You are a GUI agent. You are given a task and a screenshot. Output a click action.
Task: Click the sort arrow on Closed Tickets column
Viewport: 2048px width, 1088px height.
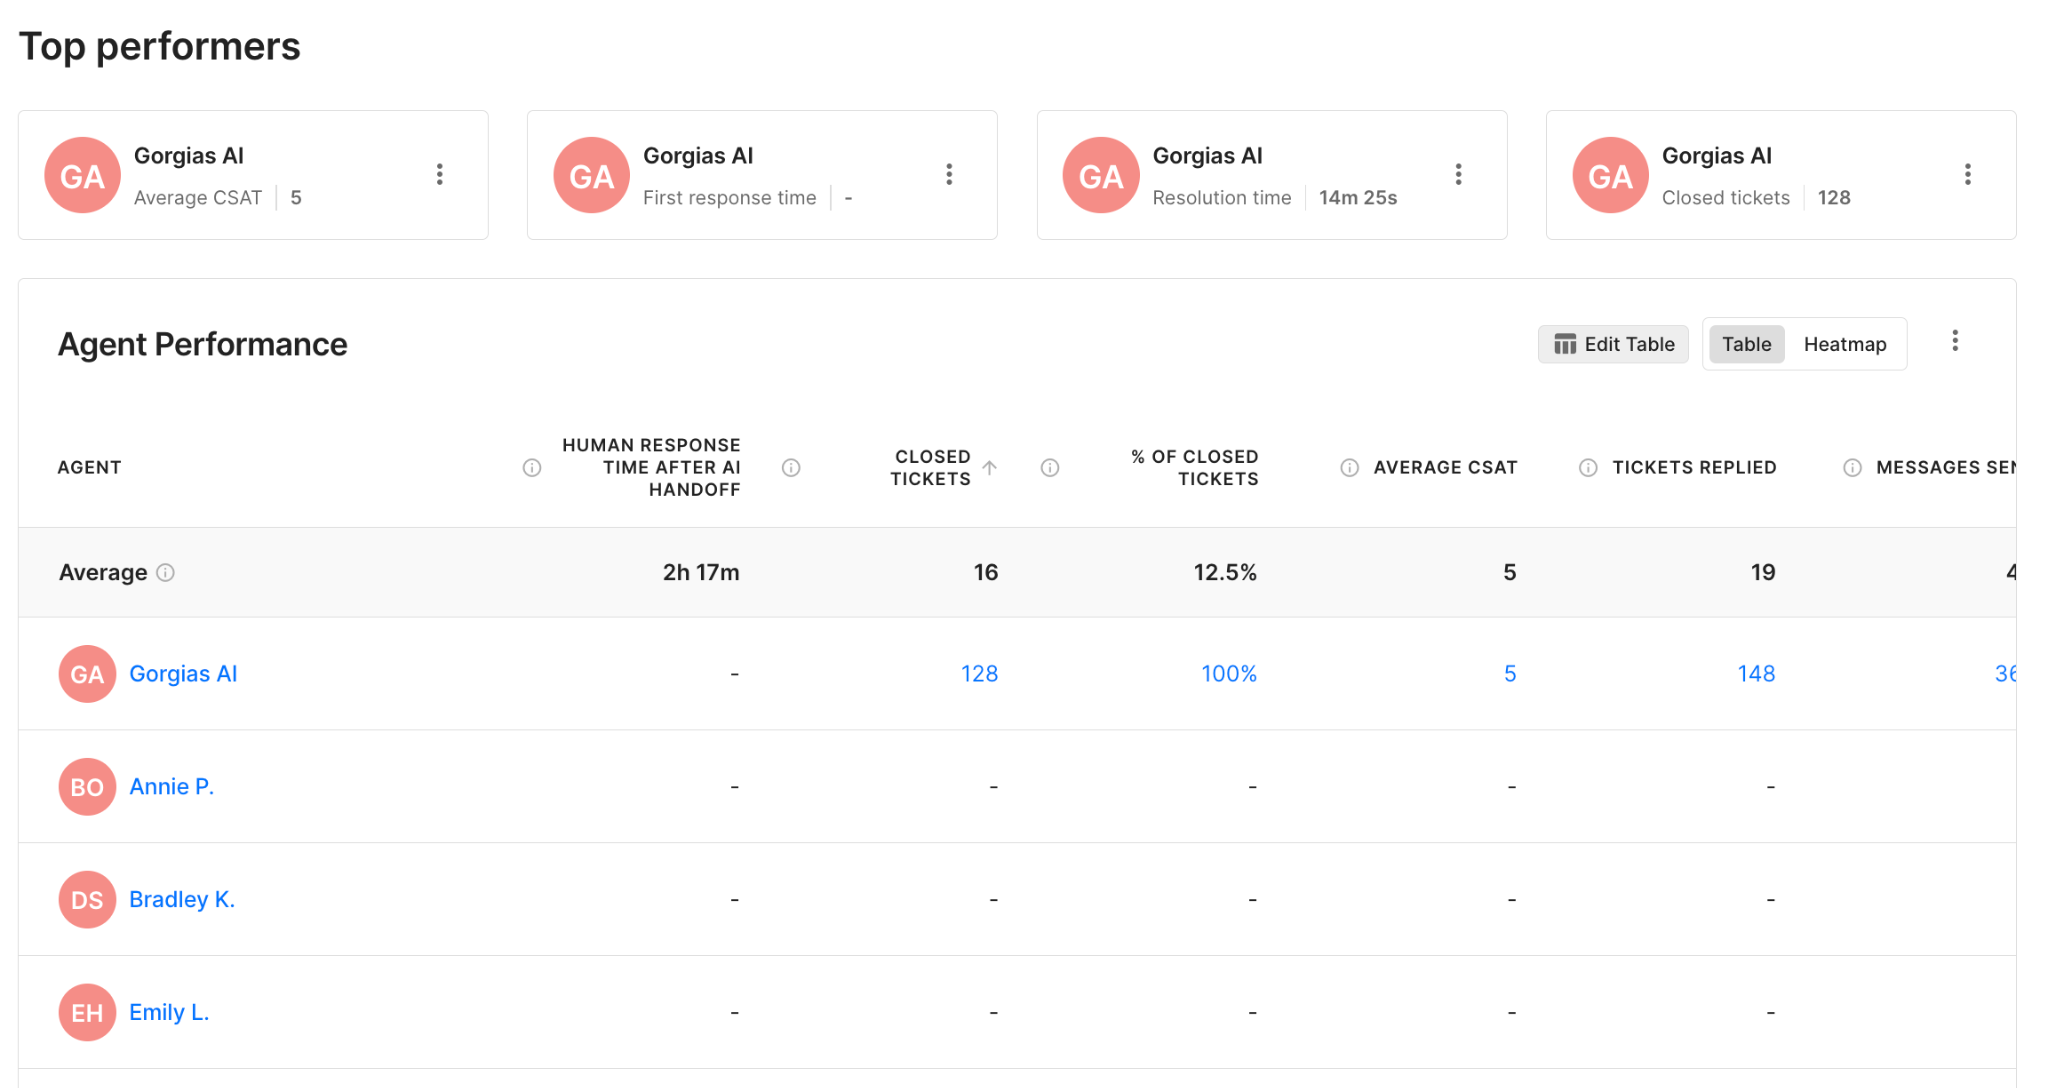tap(991, 467)
